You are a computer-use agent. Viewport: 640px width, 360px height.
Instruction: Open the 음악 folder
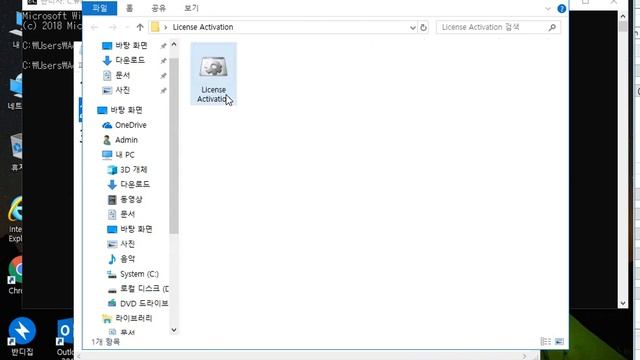(x=127, y=259)
